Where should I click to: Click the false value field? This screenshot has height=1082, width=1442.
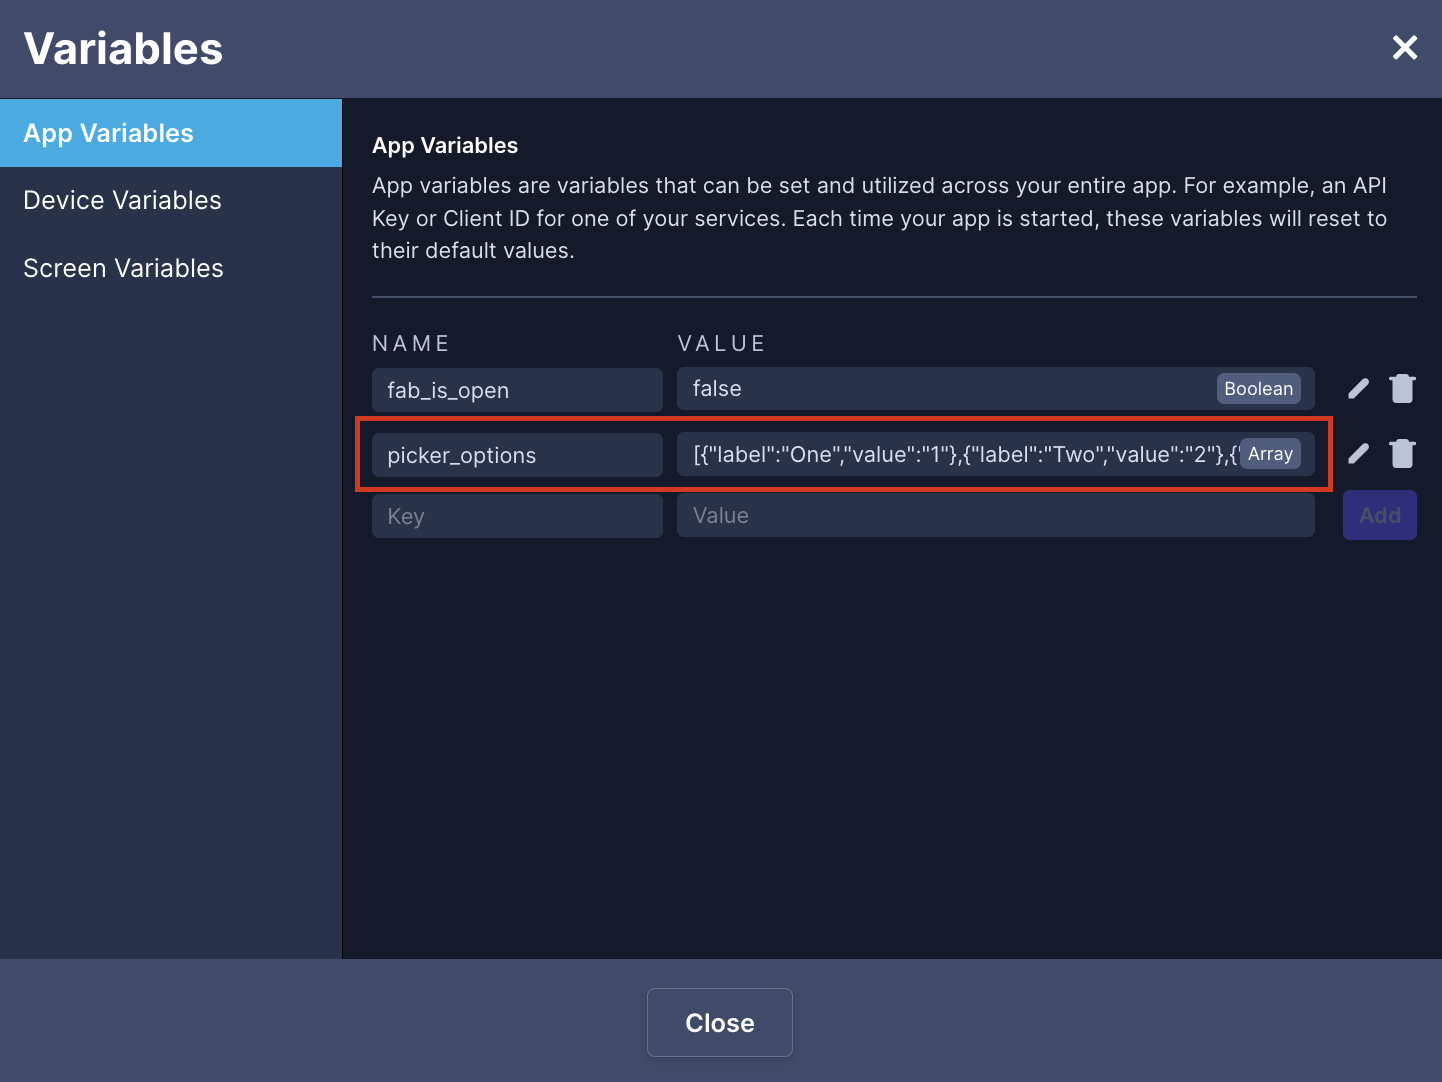(996, 389)
